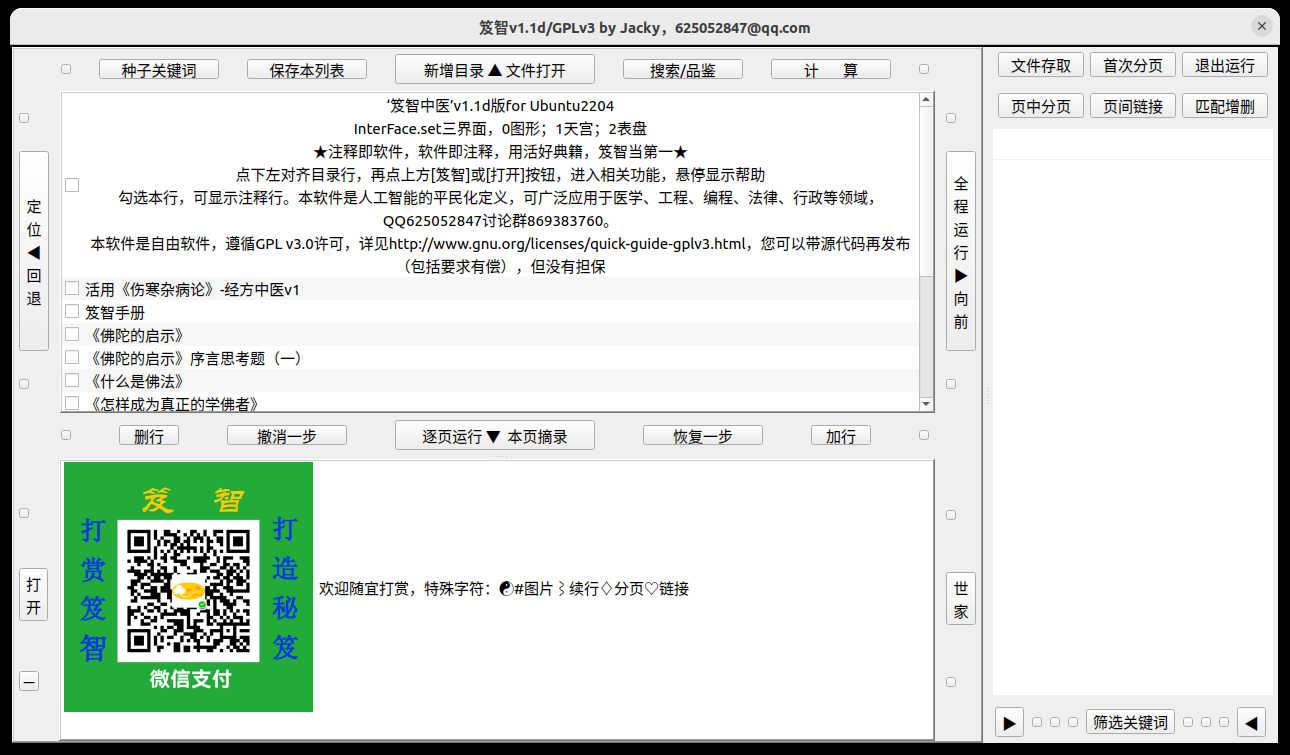Click the list scrollbar down arrow
Screen dimensions: 1290x755
click(x=926, y=403)
